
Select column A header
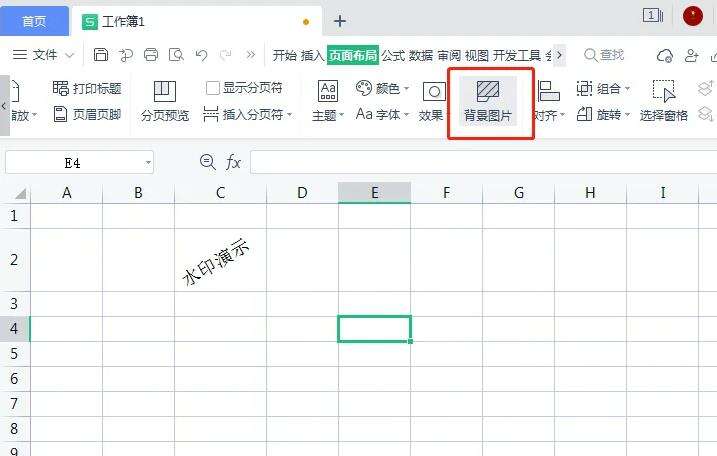pos(67,193)
